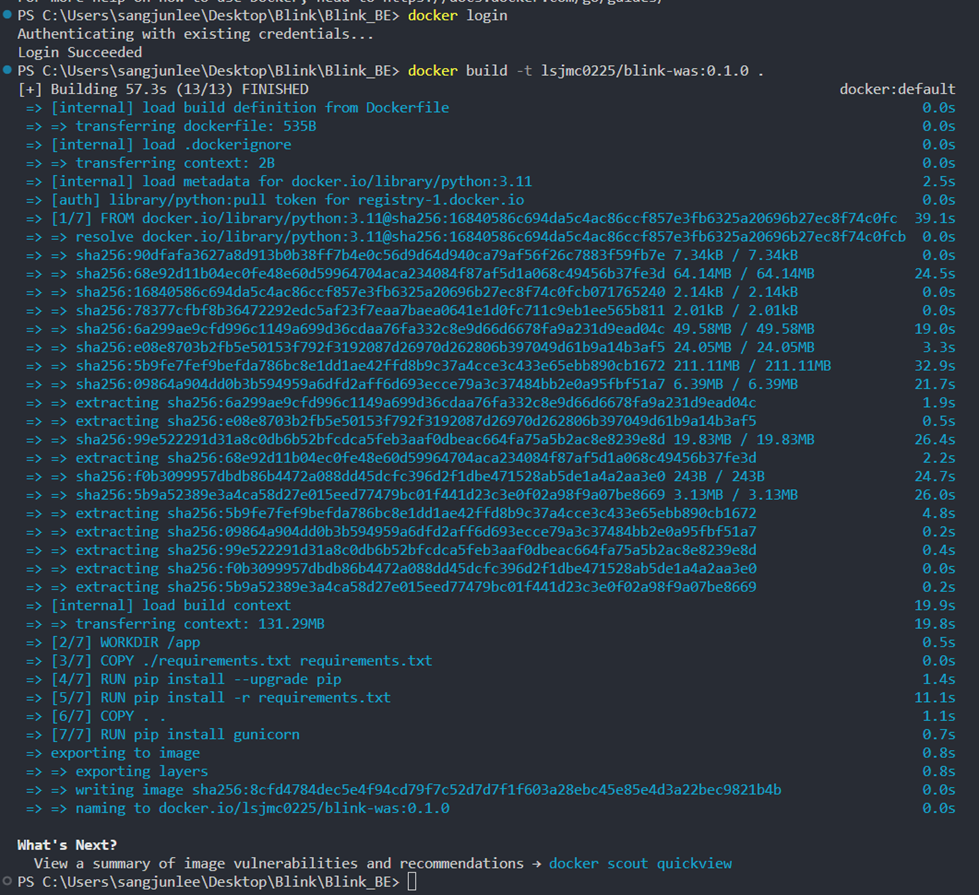
Task: Click the terminal cursor at the last prompt
Action: (x=411, y=881)
